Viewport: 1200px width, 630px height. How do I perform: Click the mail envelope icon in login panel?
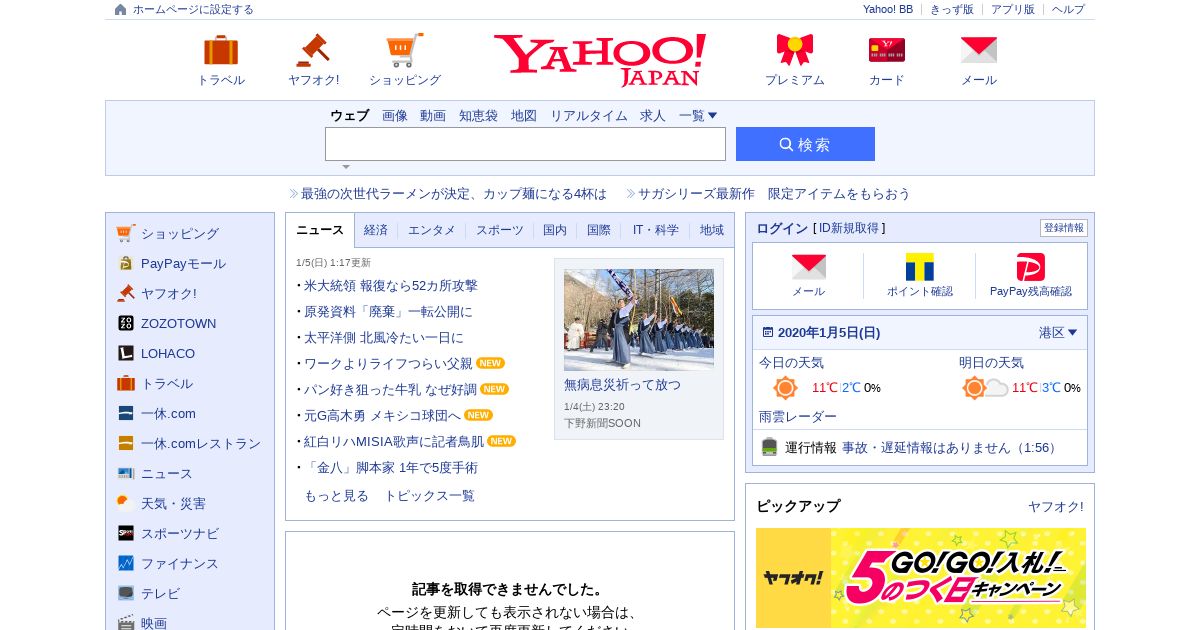click(809, 267)
